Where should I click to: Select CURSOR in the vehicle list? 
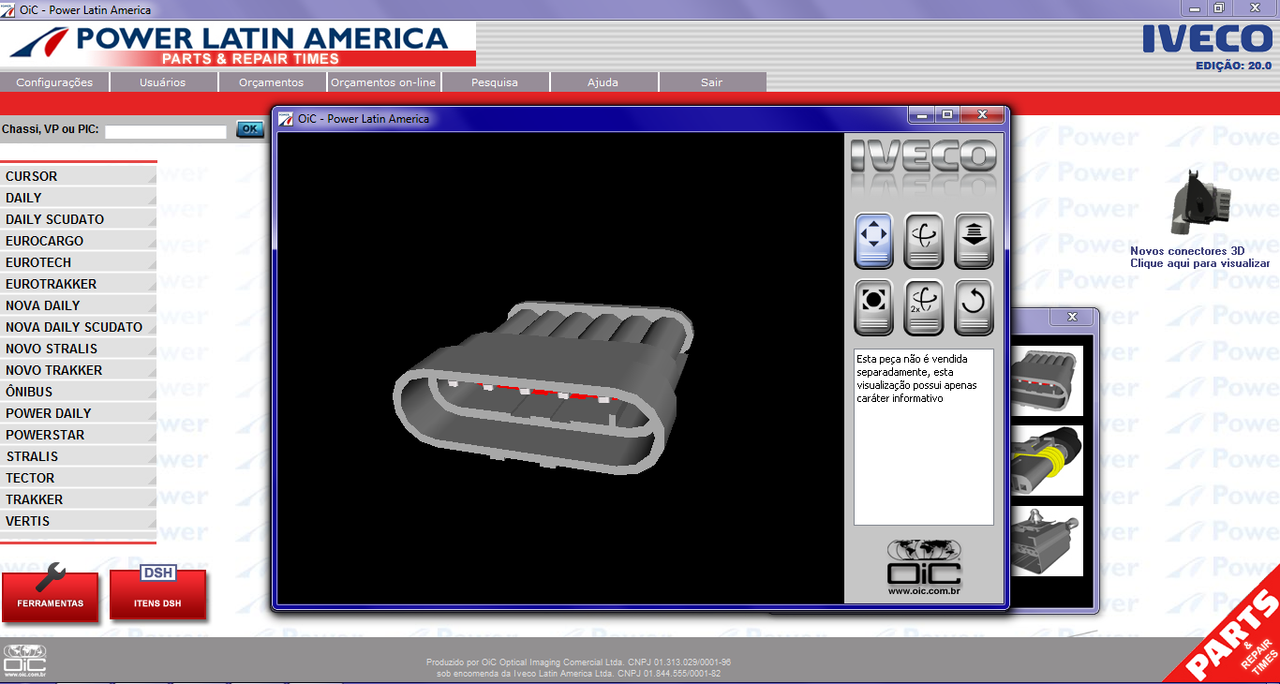tap(79, 176)
